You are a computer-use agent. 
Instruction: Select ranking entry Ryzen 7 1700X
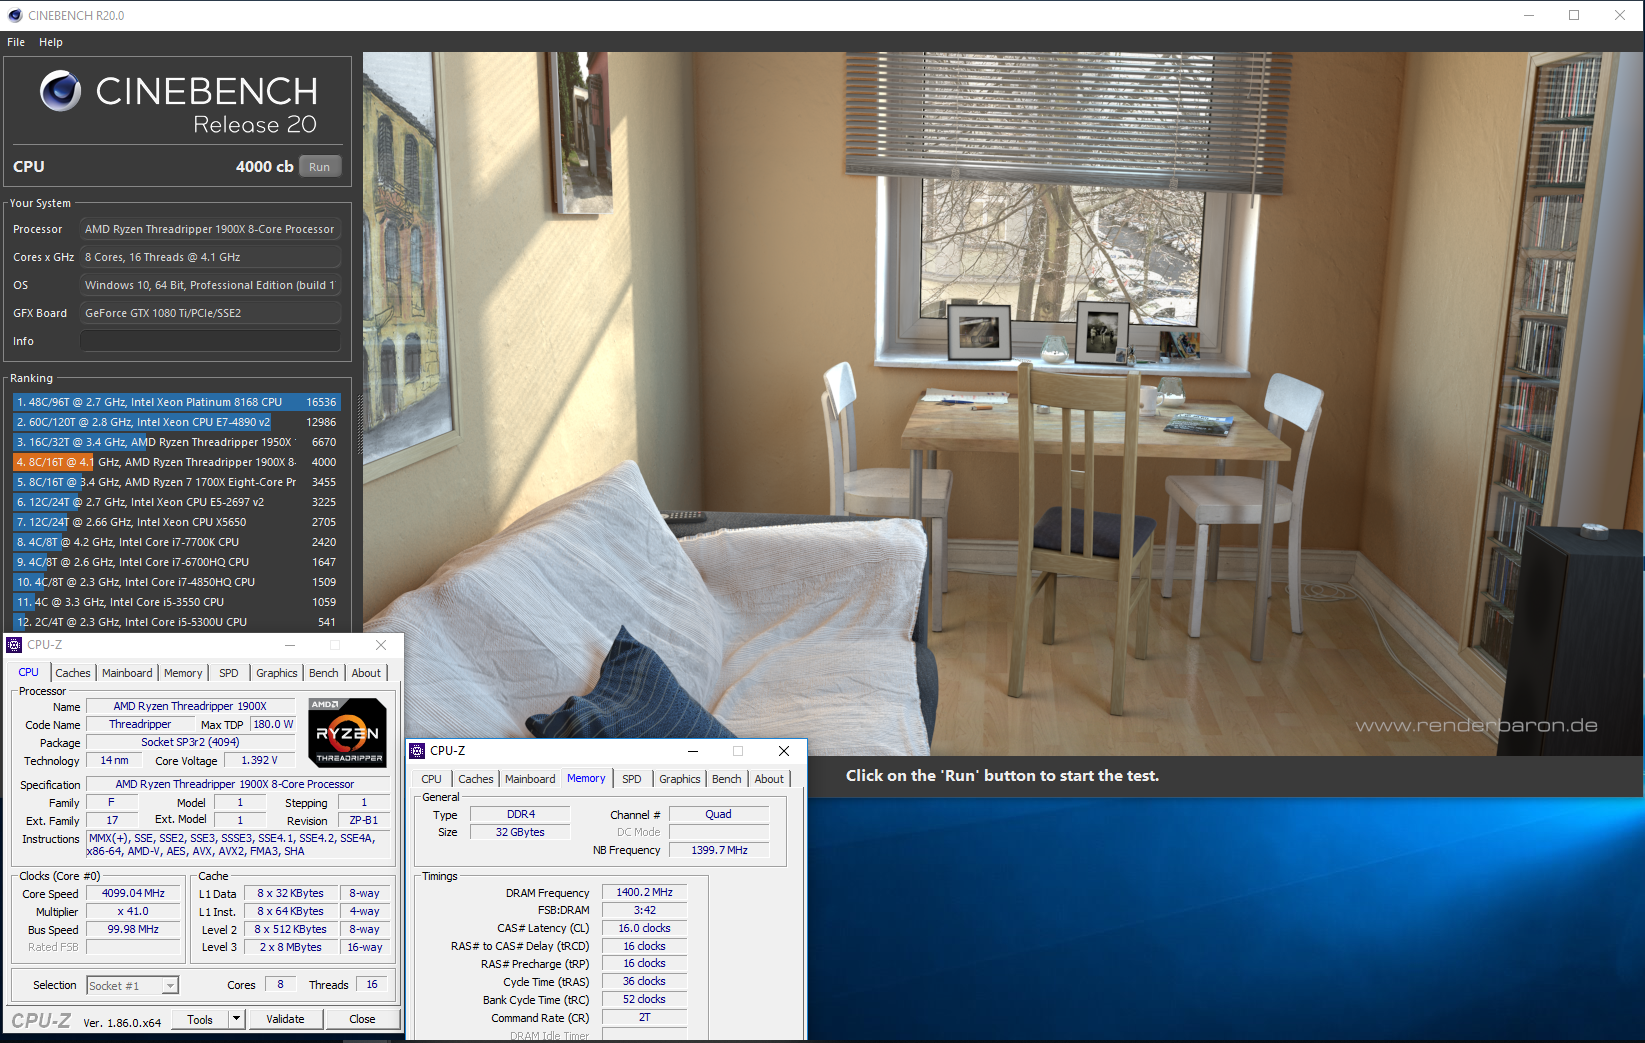click(177, 482)
